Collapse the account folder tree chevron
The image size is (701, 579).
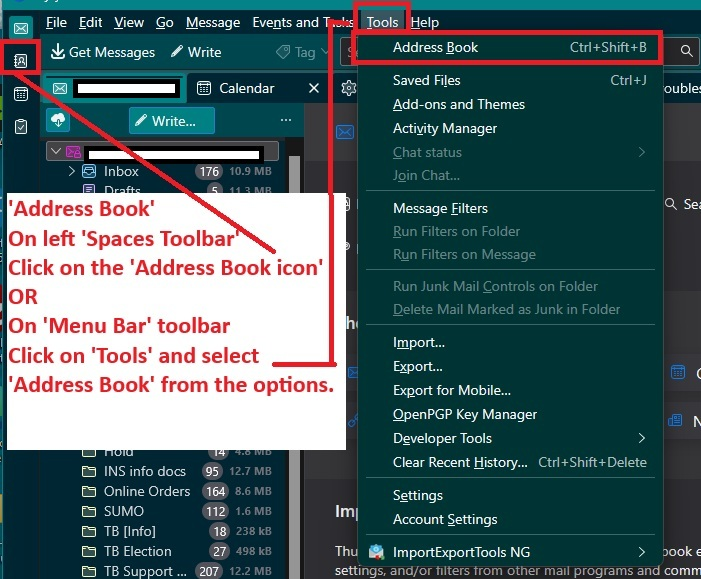pyautogui.click(x=56, y=151)
